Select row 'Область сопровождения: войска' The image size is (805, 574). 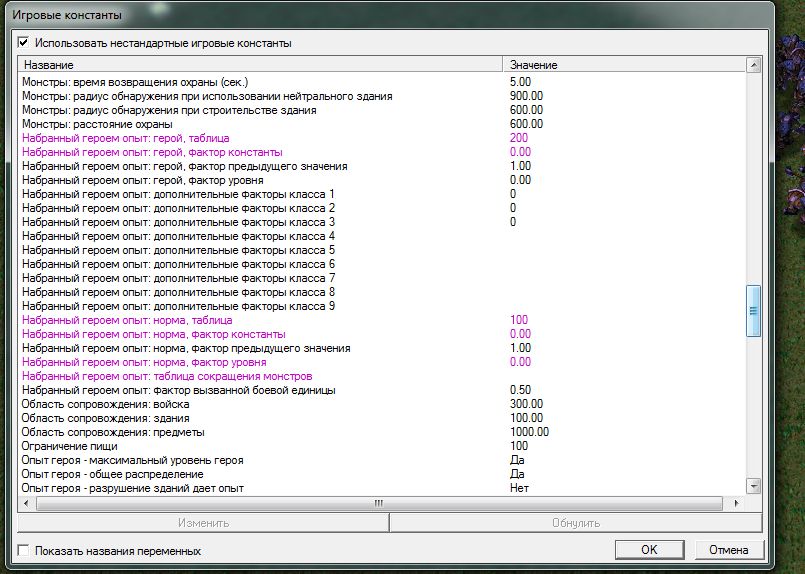[382, 404]
